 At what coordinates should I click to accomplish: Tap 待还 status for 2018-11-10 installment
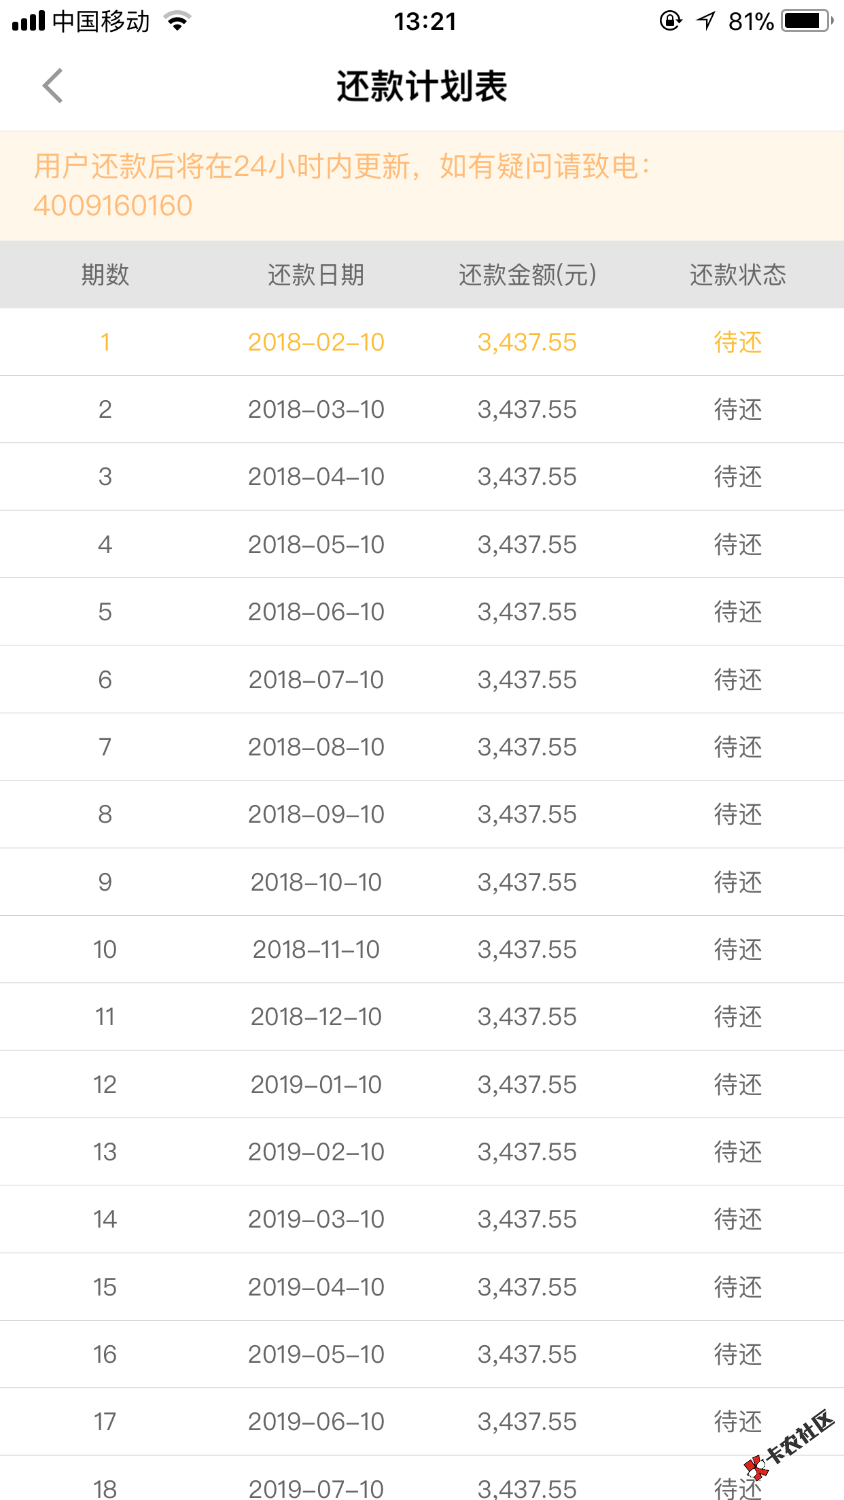(x=738, y=949)
